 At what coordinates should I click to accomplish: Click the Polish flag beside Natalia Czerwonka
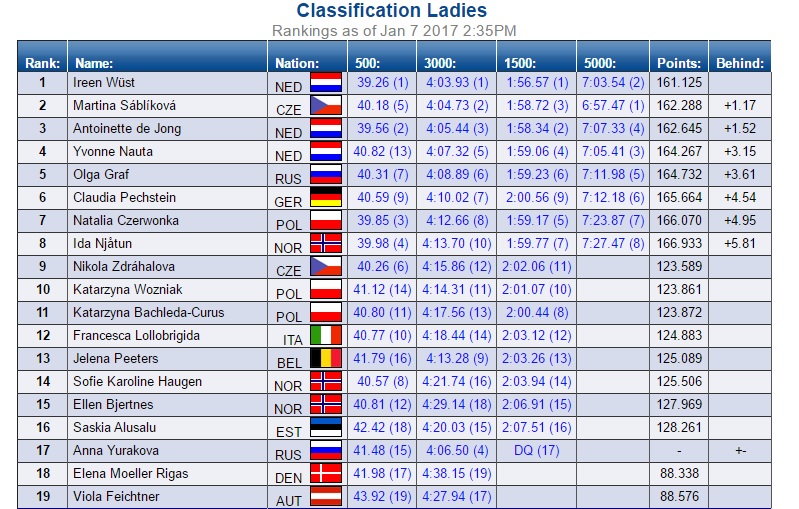click(x=326, y=221)
